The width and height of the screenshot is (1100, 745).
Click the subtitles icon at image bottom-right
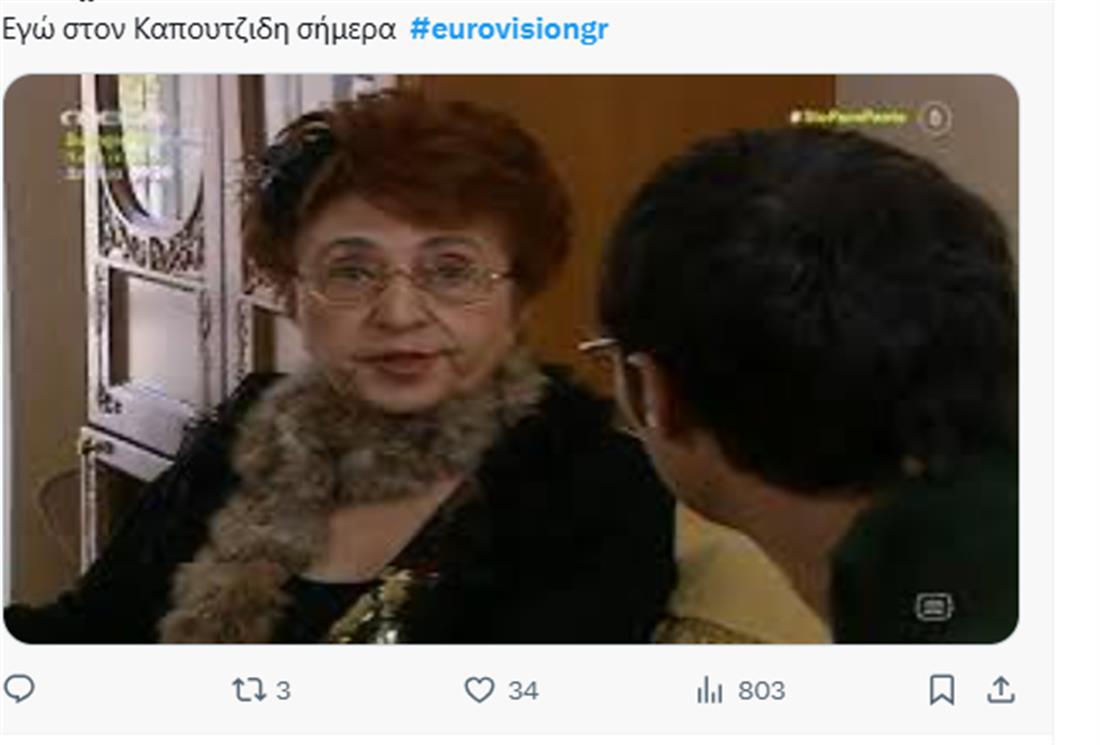pyautogui.click(x=934, y=607)
